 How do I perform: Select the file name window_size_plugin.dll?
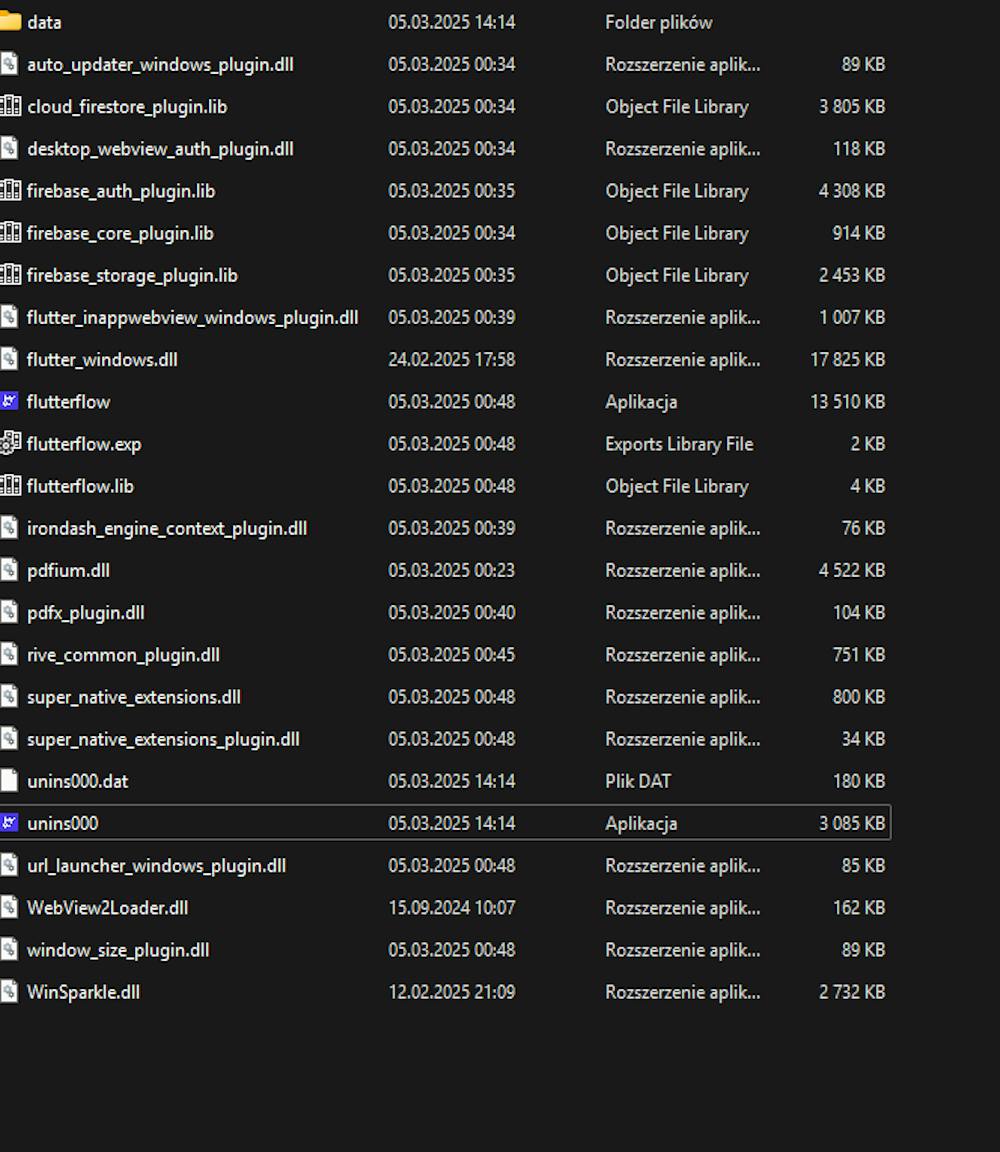point(118,950)
